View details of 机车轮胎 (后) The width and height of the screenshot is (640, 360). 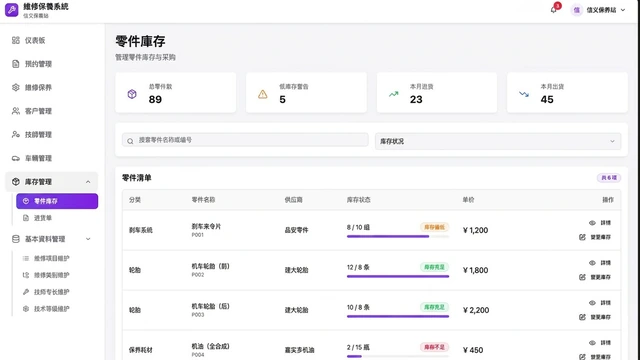coord(600,303)
